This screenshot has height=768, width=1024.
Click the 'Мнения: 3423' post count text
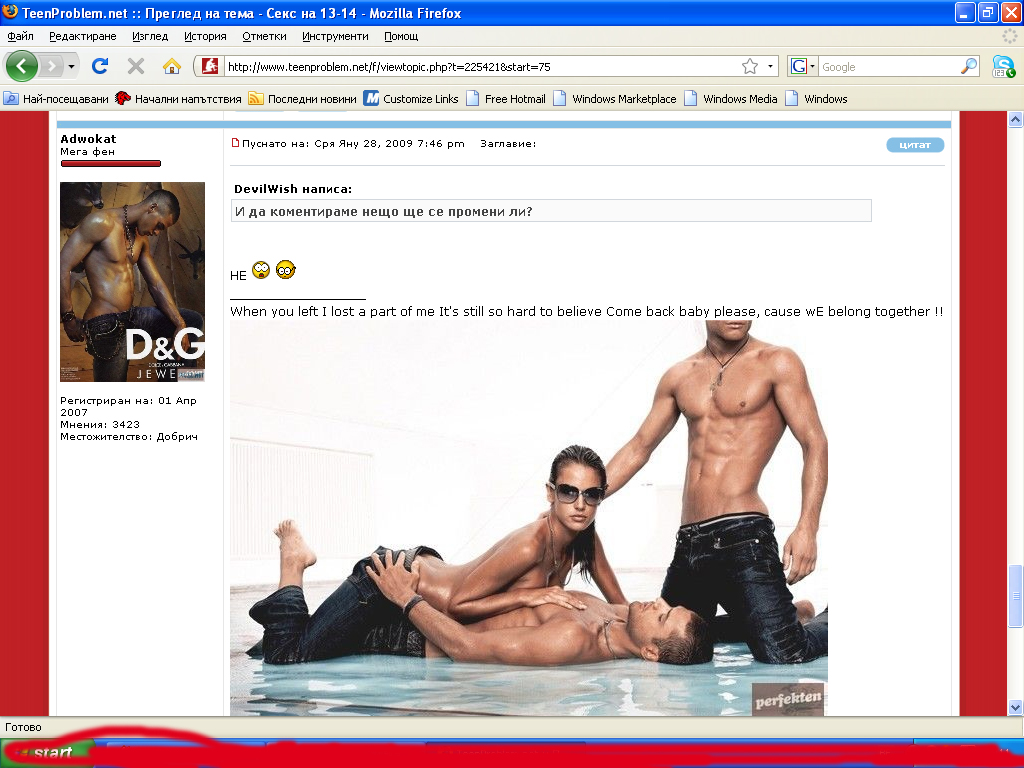coord(100,424)
